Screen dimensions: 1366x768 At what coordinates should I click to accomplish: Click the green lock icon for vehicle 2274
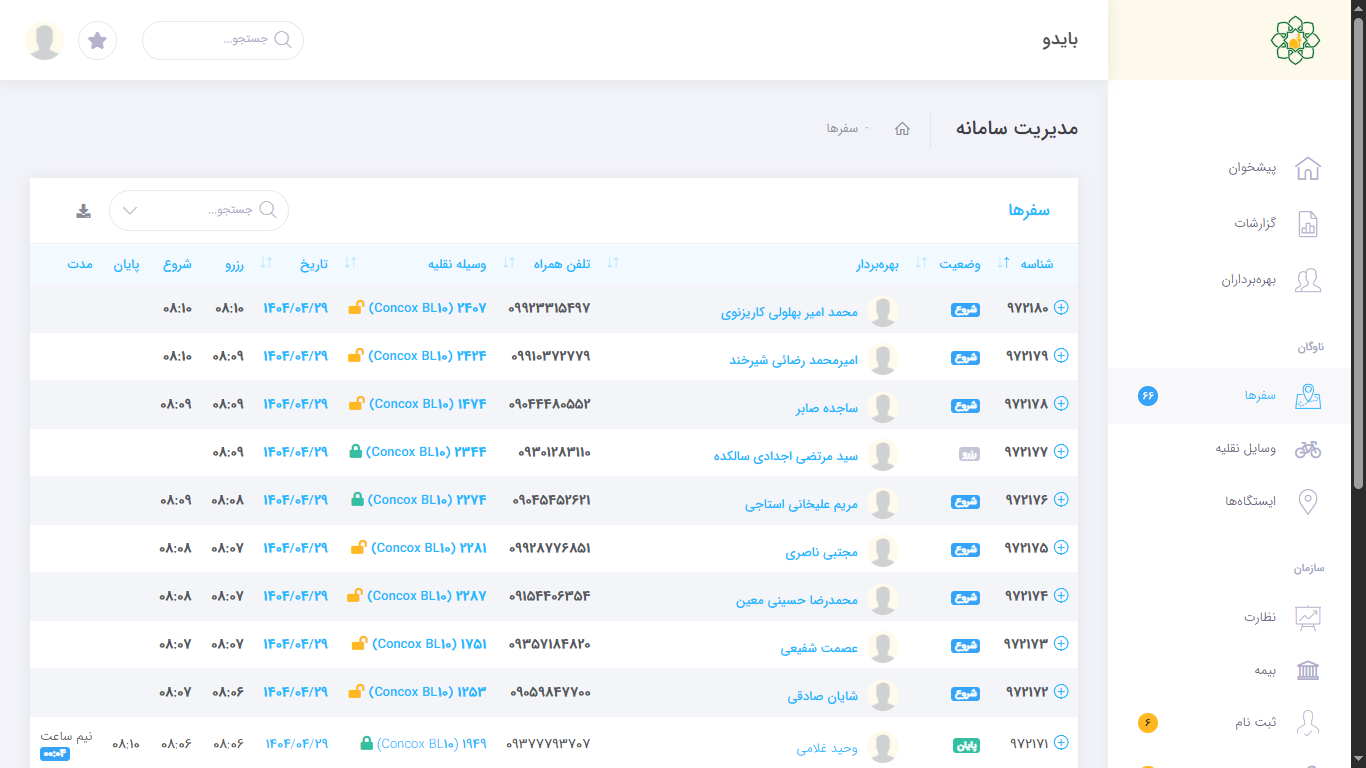357,500
